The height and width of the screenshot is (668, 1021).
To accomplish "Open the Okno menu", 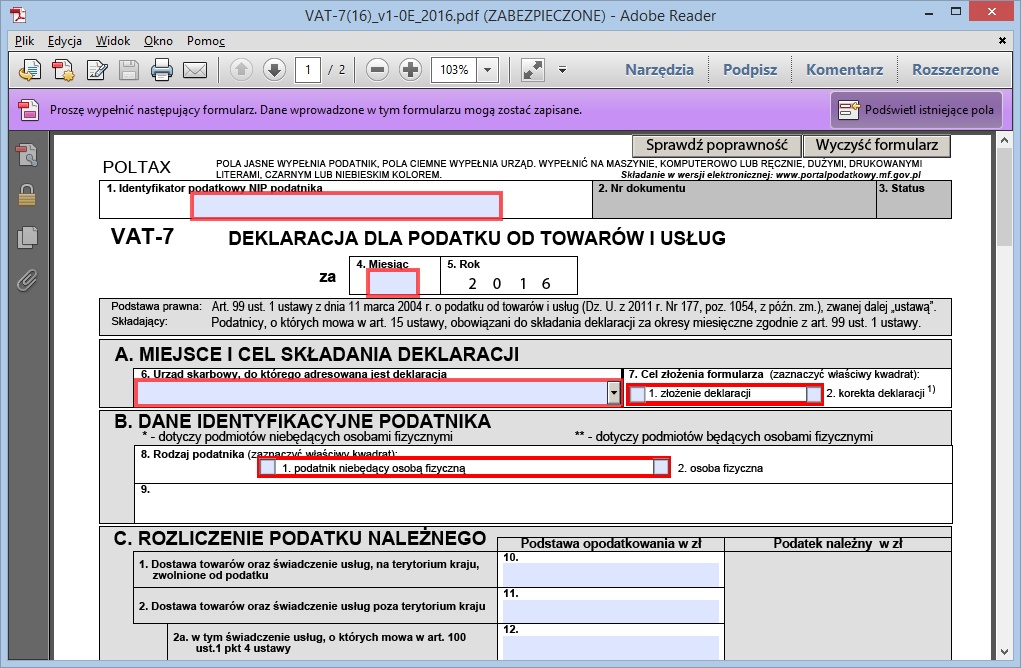I will [158, 41].
